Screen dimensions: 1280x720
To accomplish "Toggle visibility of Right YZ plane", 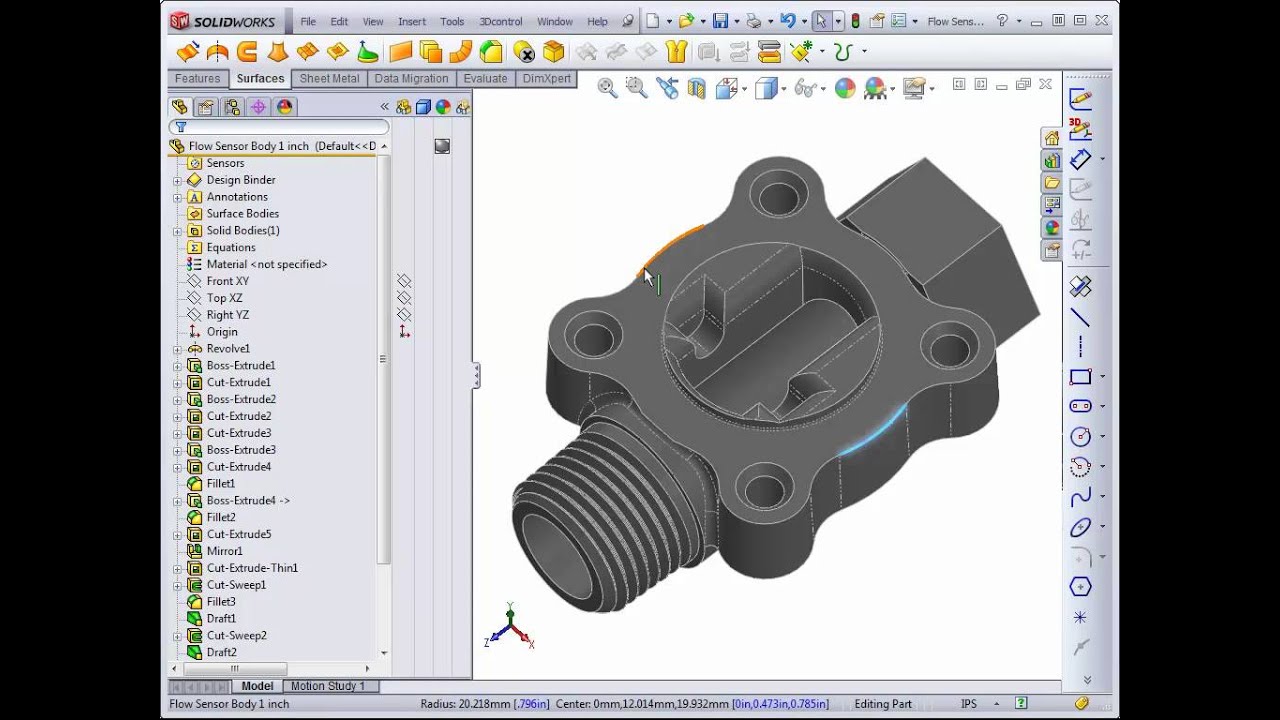I will tap(404, 315).
